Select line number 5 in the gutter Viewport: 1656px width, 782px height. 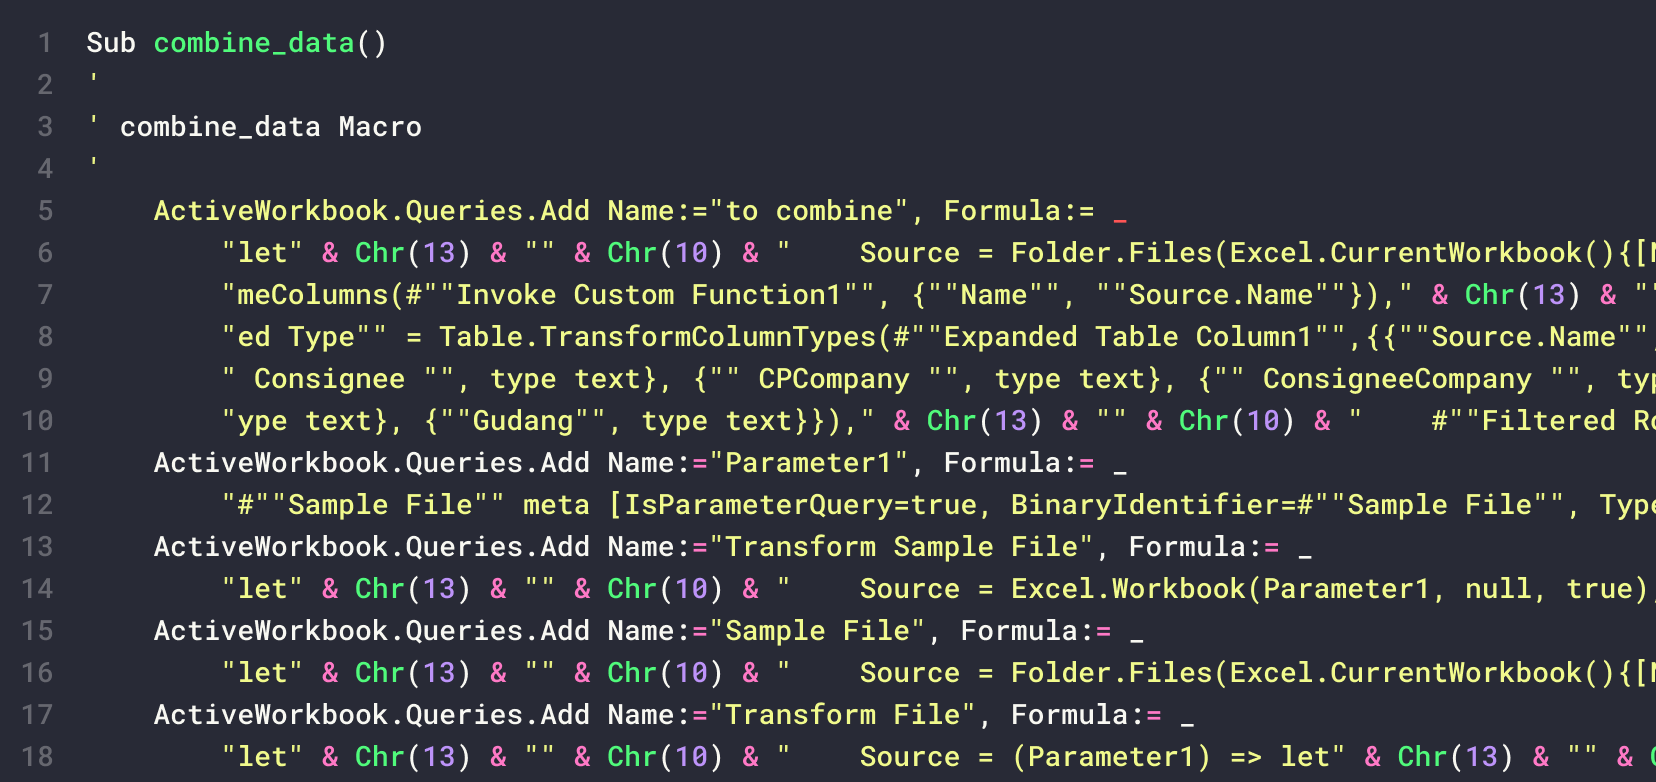(x=45, y=211)
